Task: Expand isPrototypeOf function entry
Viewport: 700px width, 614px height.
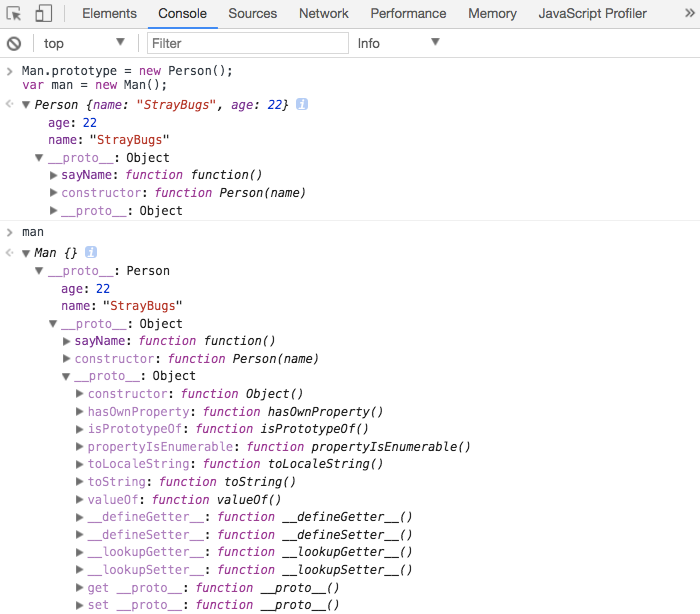Action: click(79, 429)
